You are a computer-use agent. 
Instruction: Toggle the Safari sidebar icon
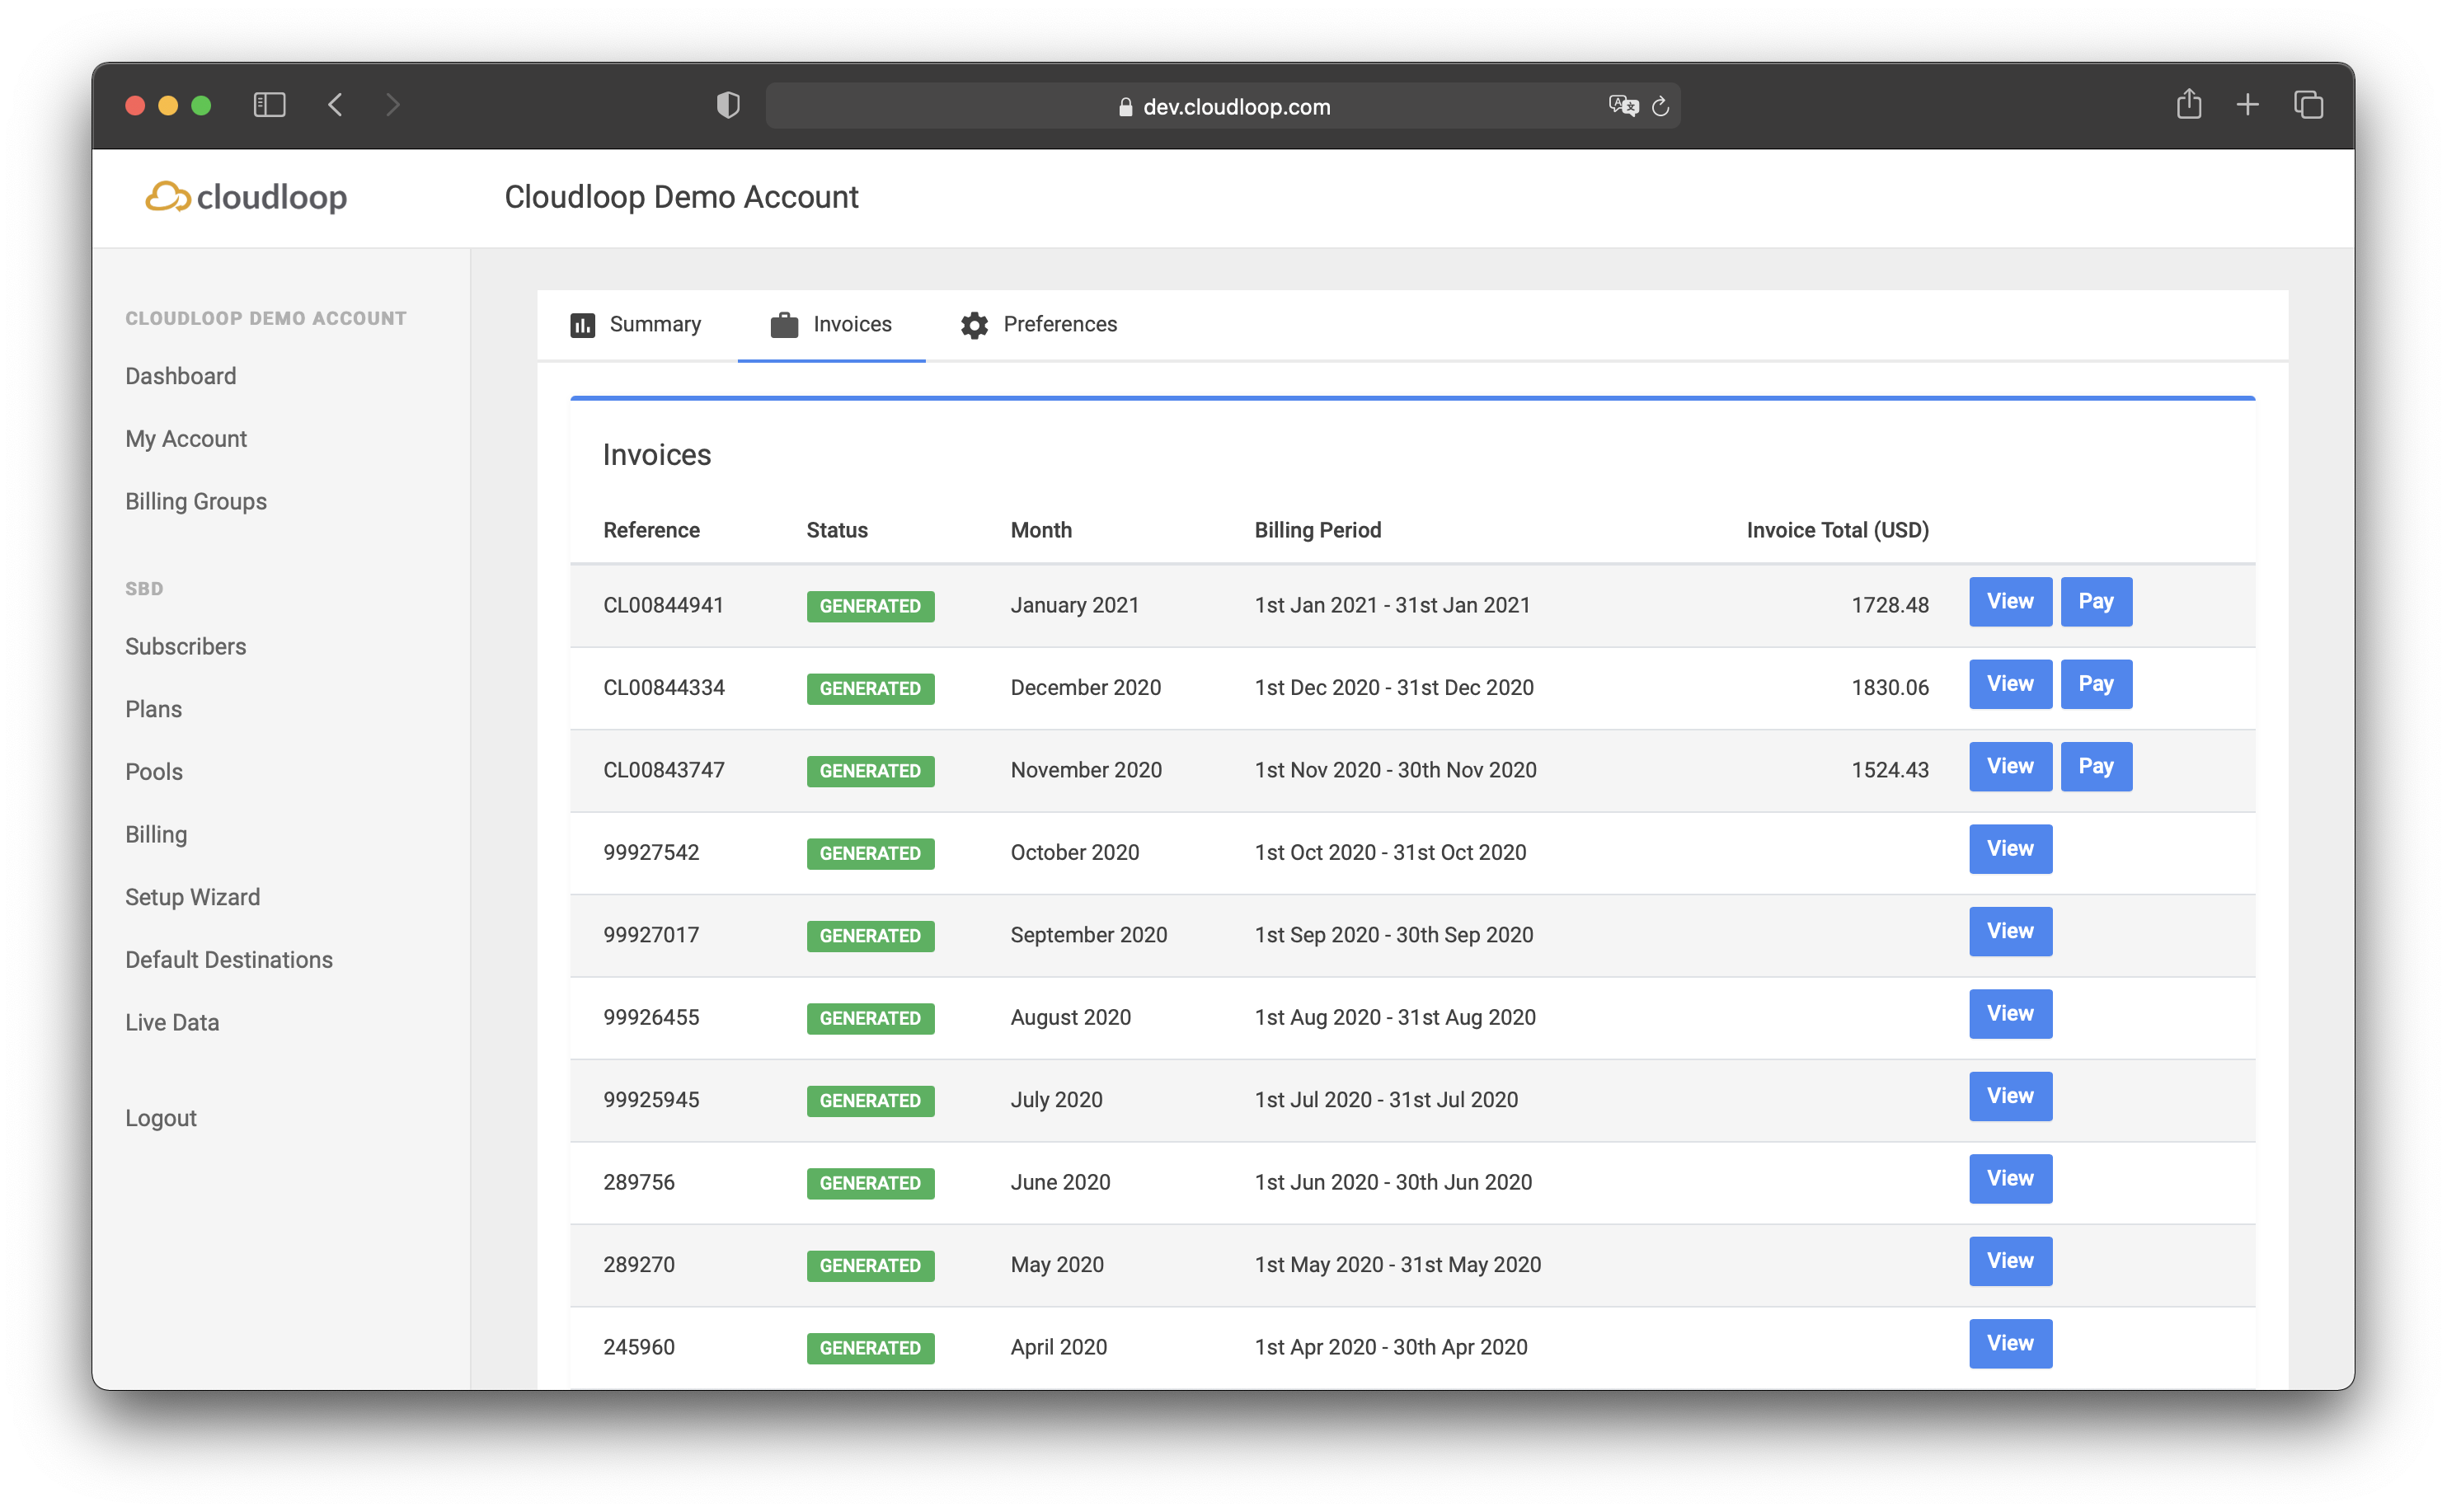[x=269, y=105]
